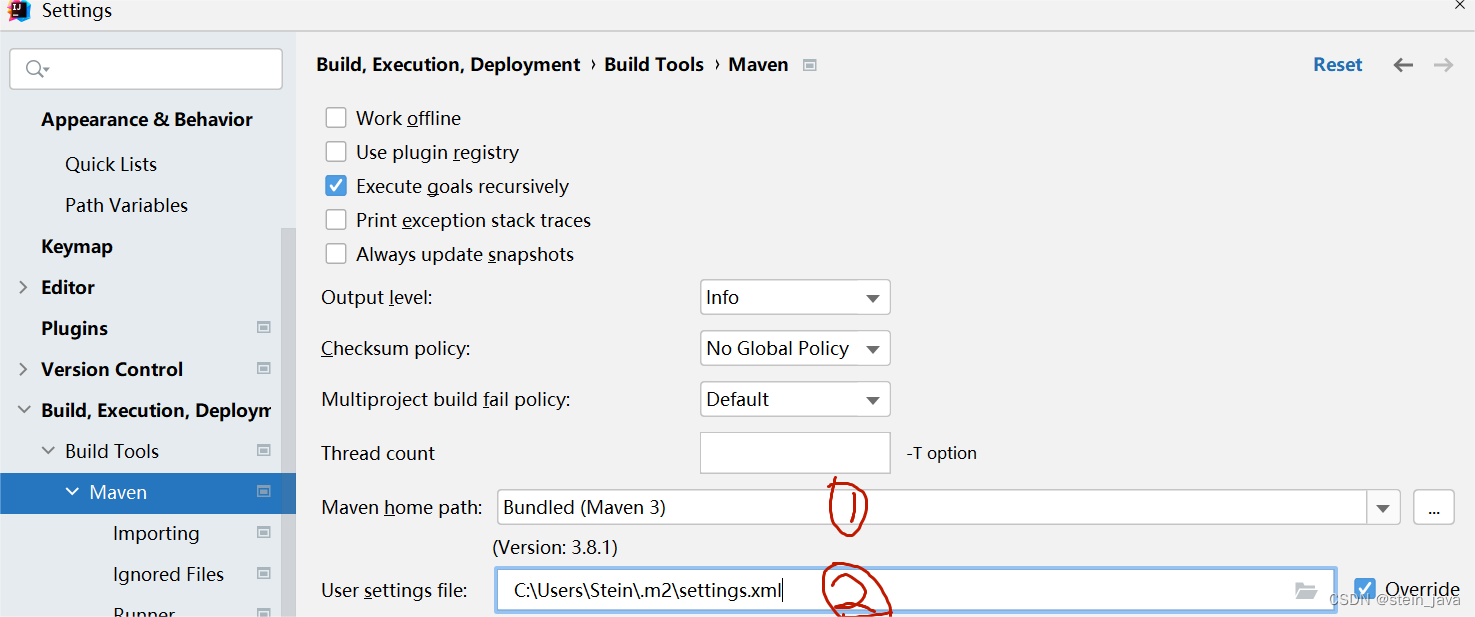The height and width of the screenshot is (617, 1475).
Task: Expand the Version Control tree node
Action: pyautogui.click(x=23, y=369)
